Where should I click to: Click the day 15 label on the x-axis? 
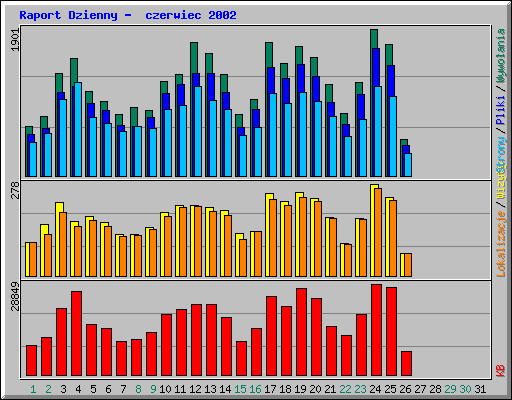coord(240,389)
